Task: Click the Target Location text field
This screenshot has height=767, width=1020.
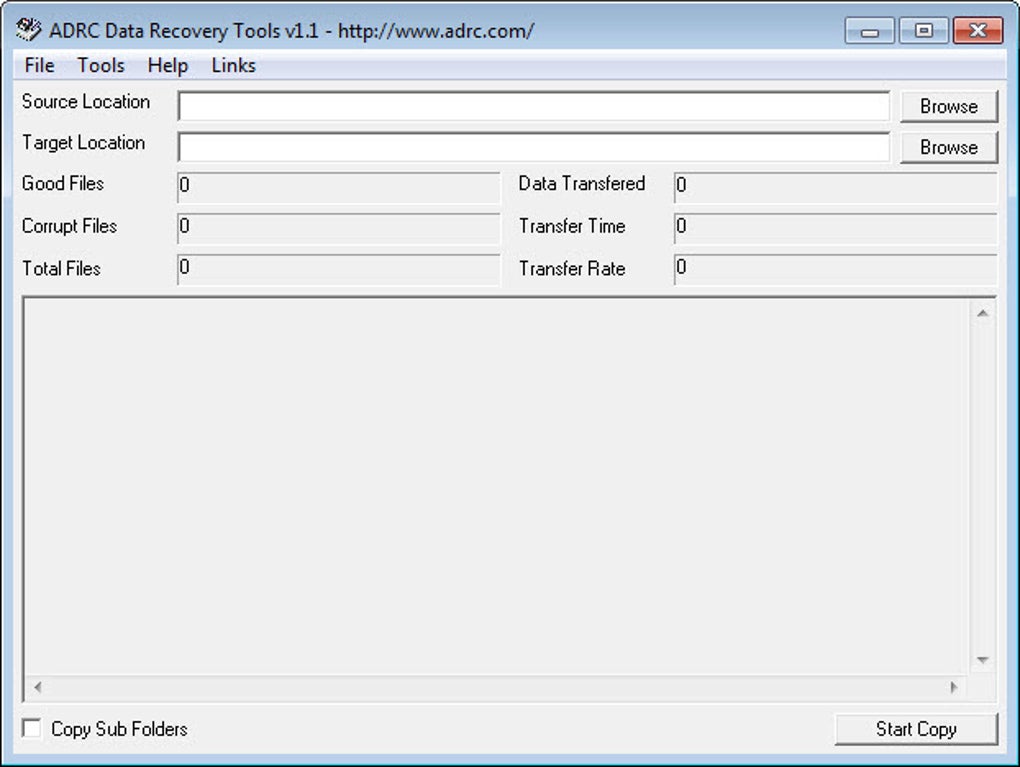Action: (533, 147)
